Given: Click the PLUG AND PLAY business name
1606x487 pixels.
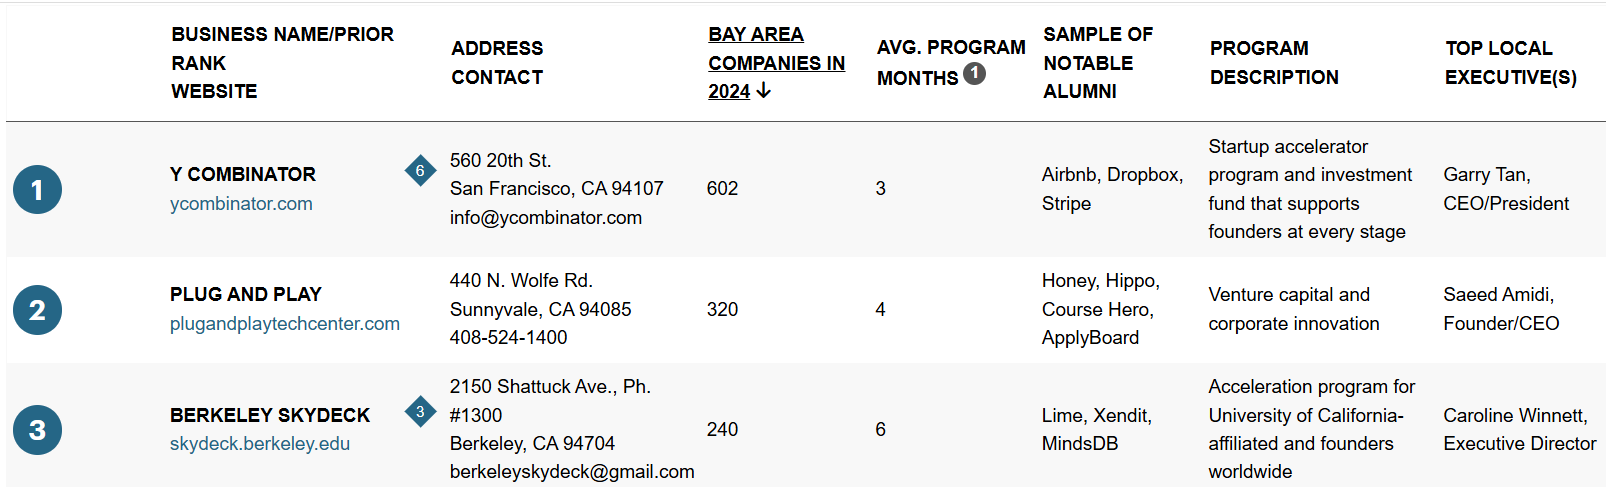Looking at the screenshot, I should tap(245, 295).
